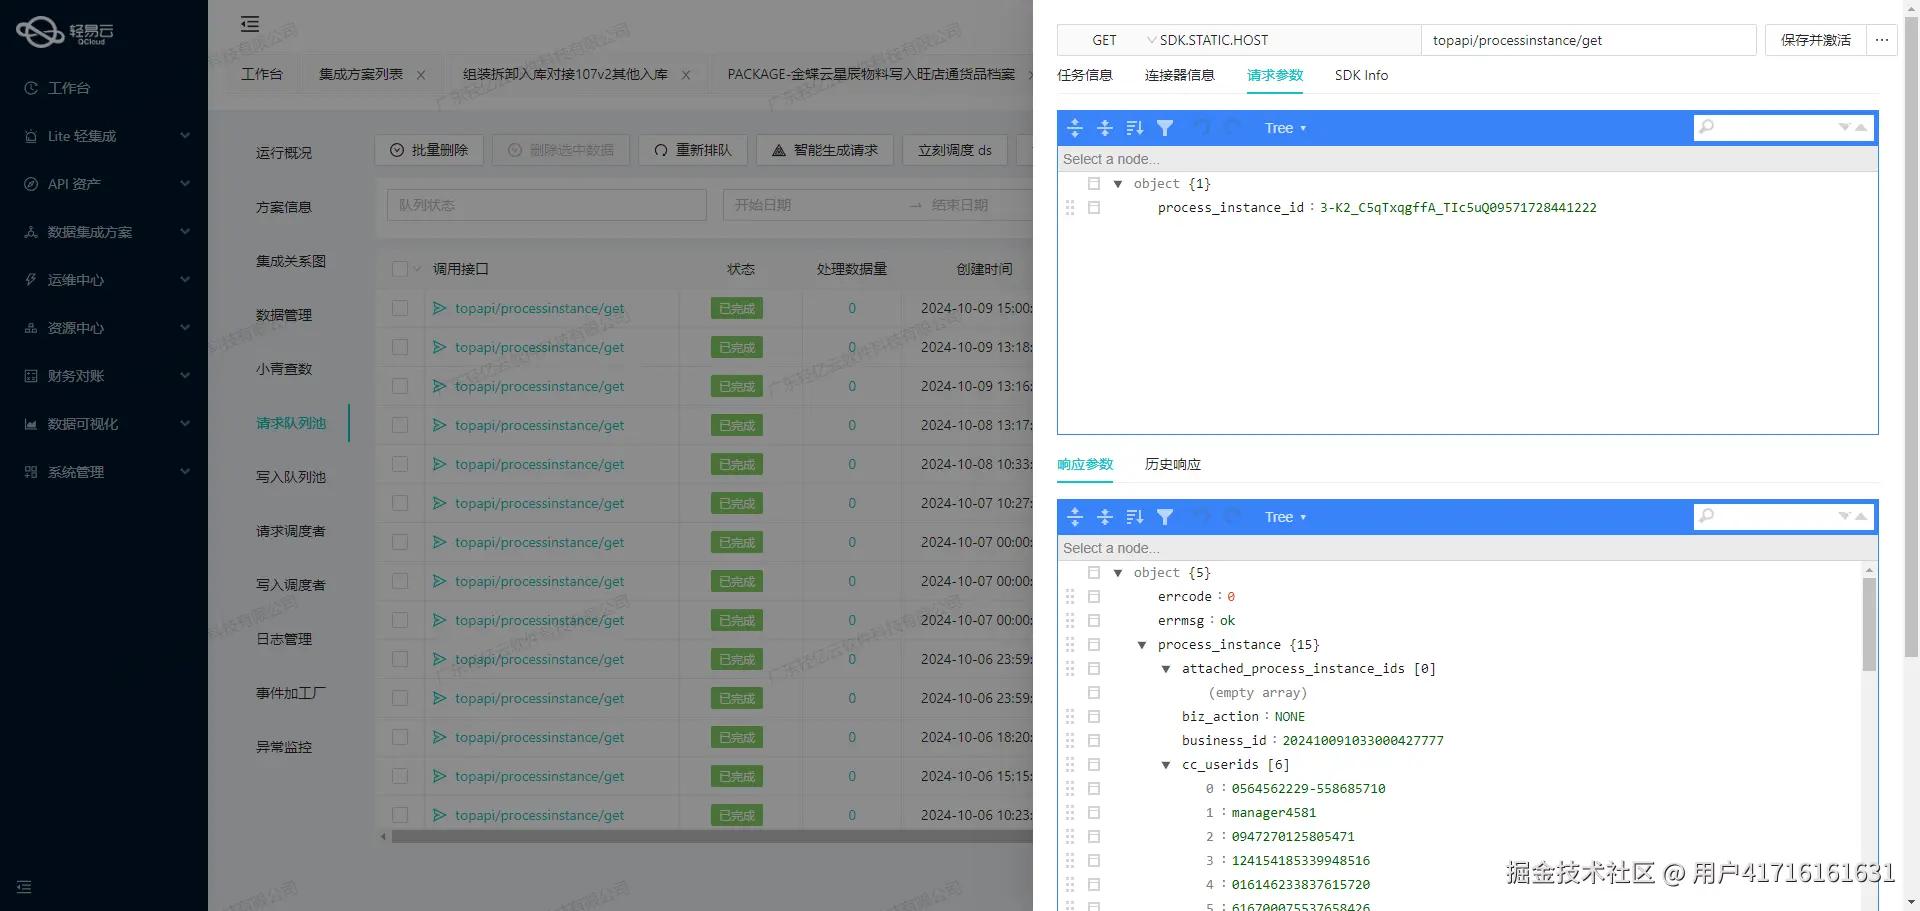The image size is (1920, 911).
Task: Expand the 运维中心 sidebar menu
Action: (x=104, y=280)
